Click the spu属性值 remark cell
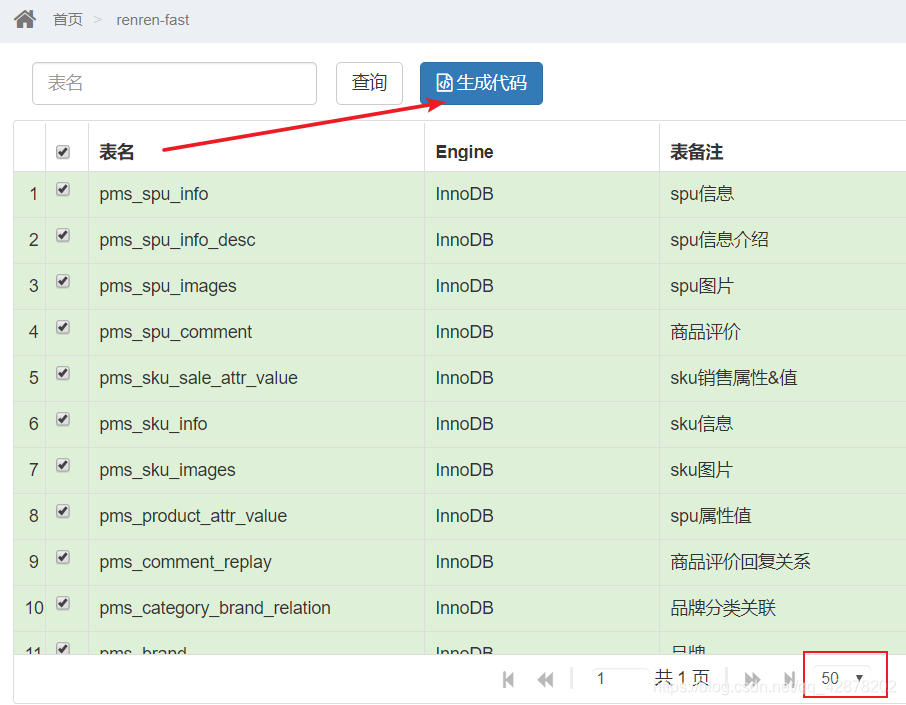 click(x=782, y=516)
